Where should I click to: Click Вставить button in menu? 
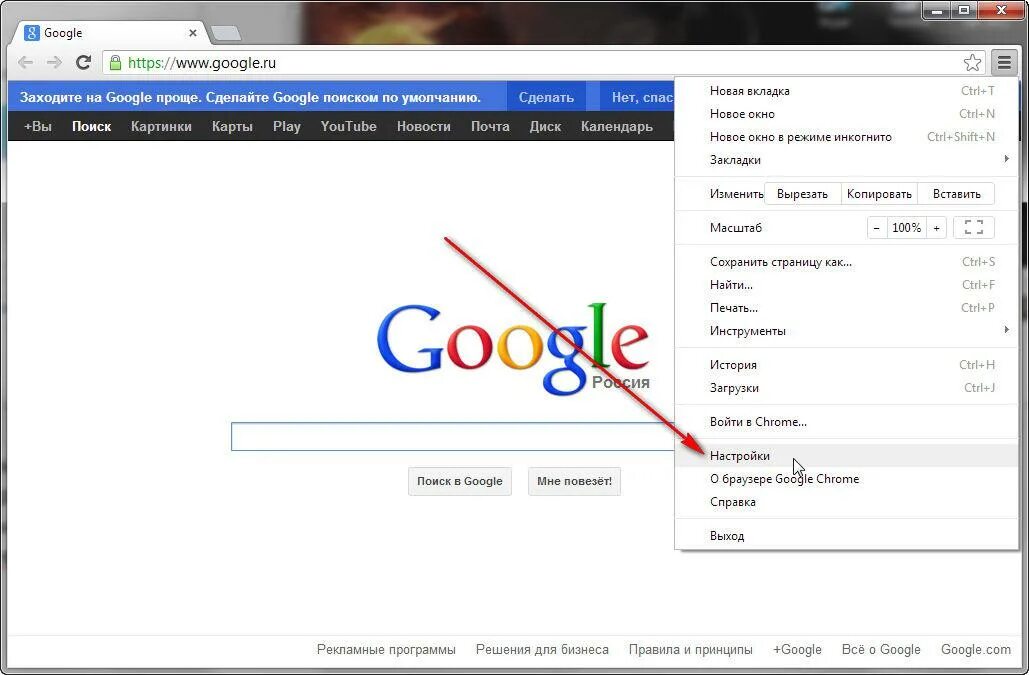pos(956,194)
